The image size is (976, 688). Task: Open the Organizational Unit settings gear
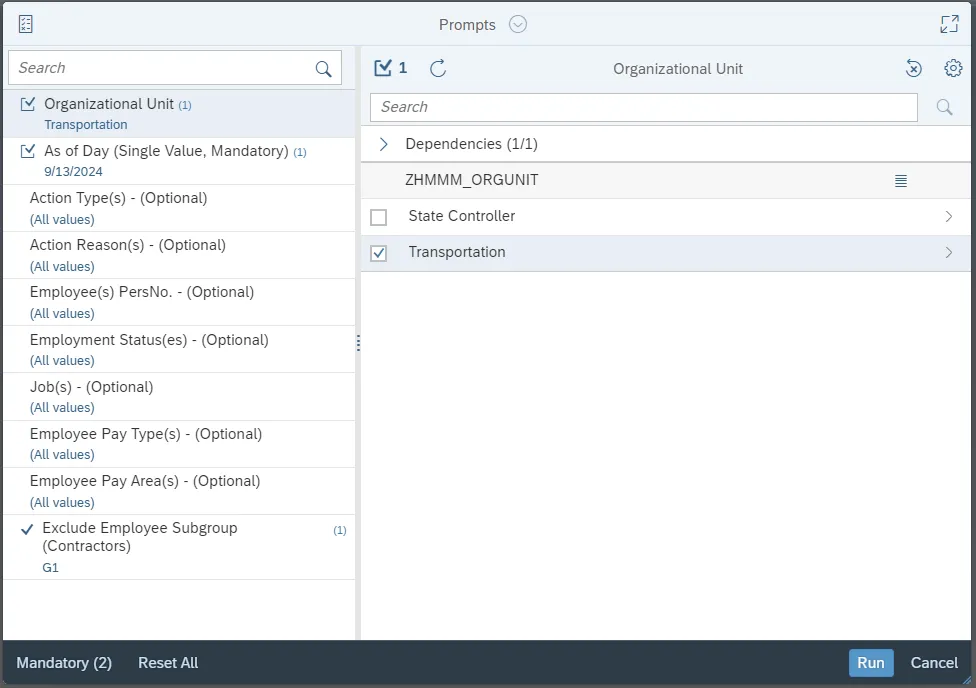[953, 68]
